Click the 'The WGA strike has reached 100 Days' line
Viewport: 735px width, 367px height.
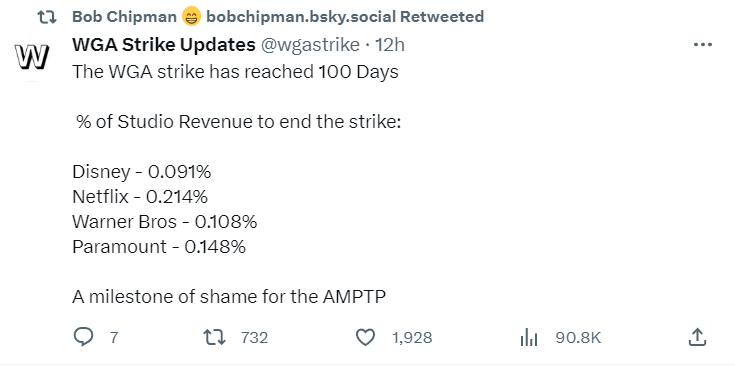point(235,72)
